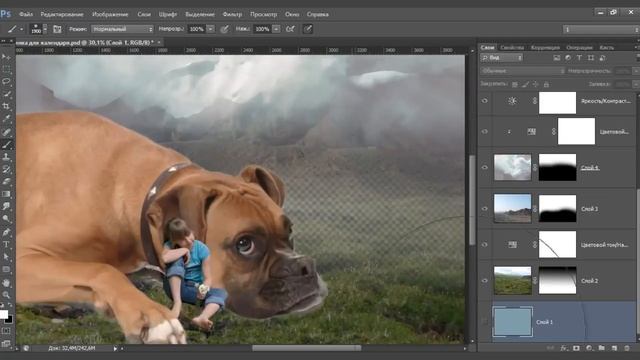Image resolution: width=640 pixels, height=360 pixels.
Task: Select the Path Selection tool
Action: coord(6,257)
